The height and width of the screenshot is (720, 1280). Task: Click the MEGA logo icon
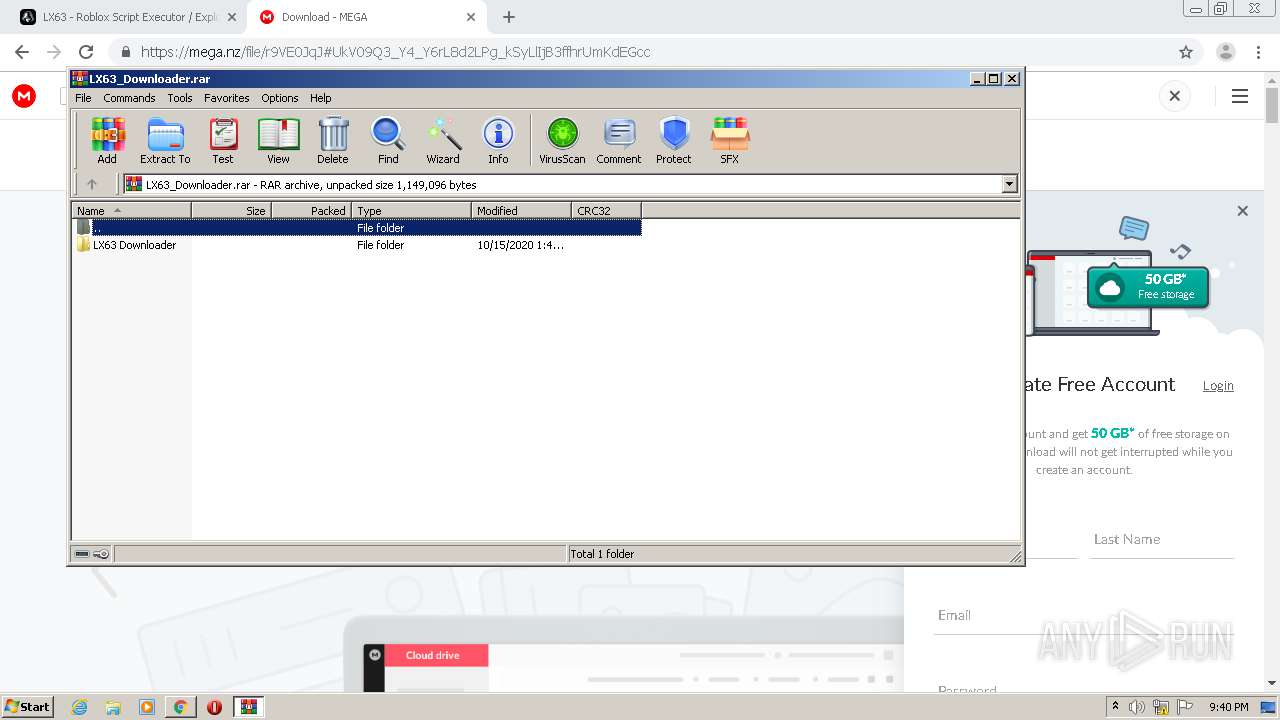24,96
